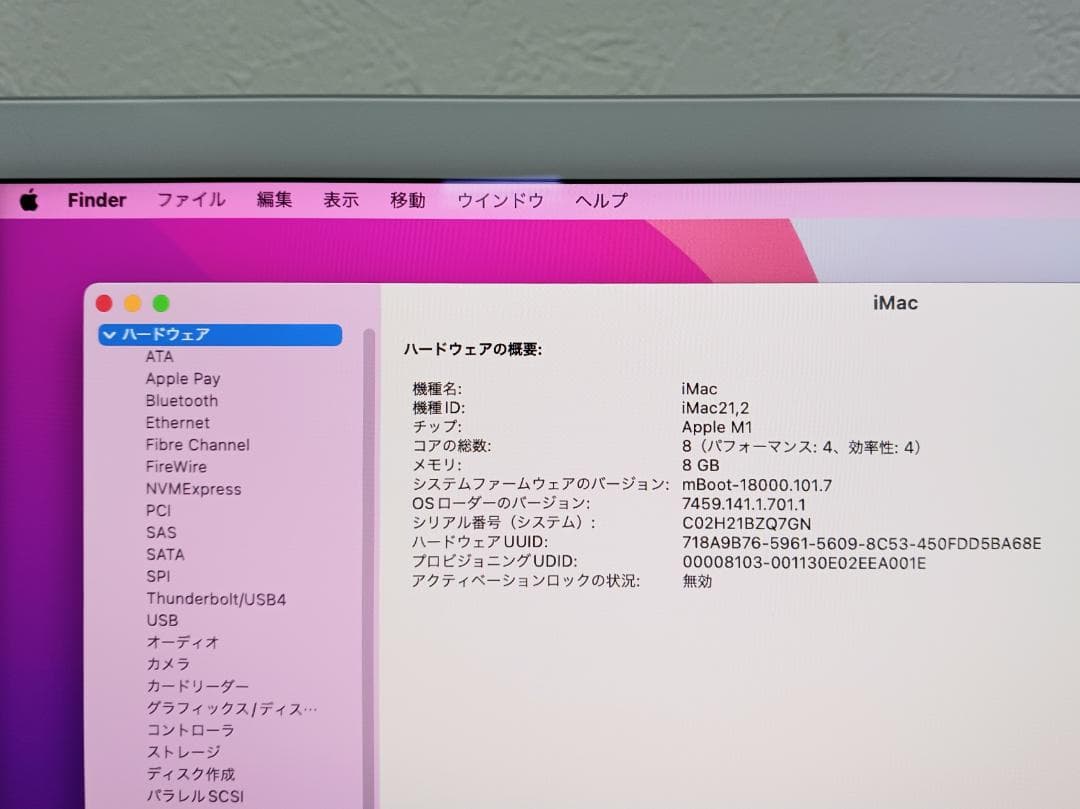
Task: Open the 移動 menu
Action: click(408, 200)
